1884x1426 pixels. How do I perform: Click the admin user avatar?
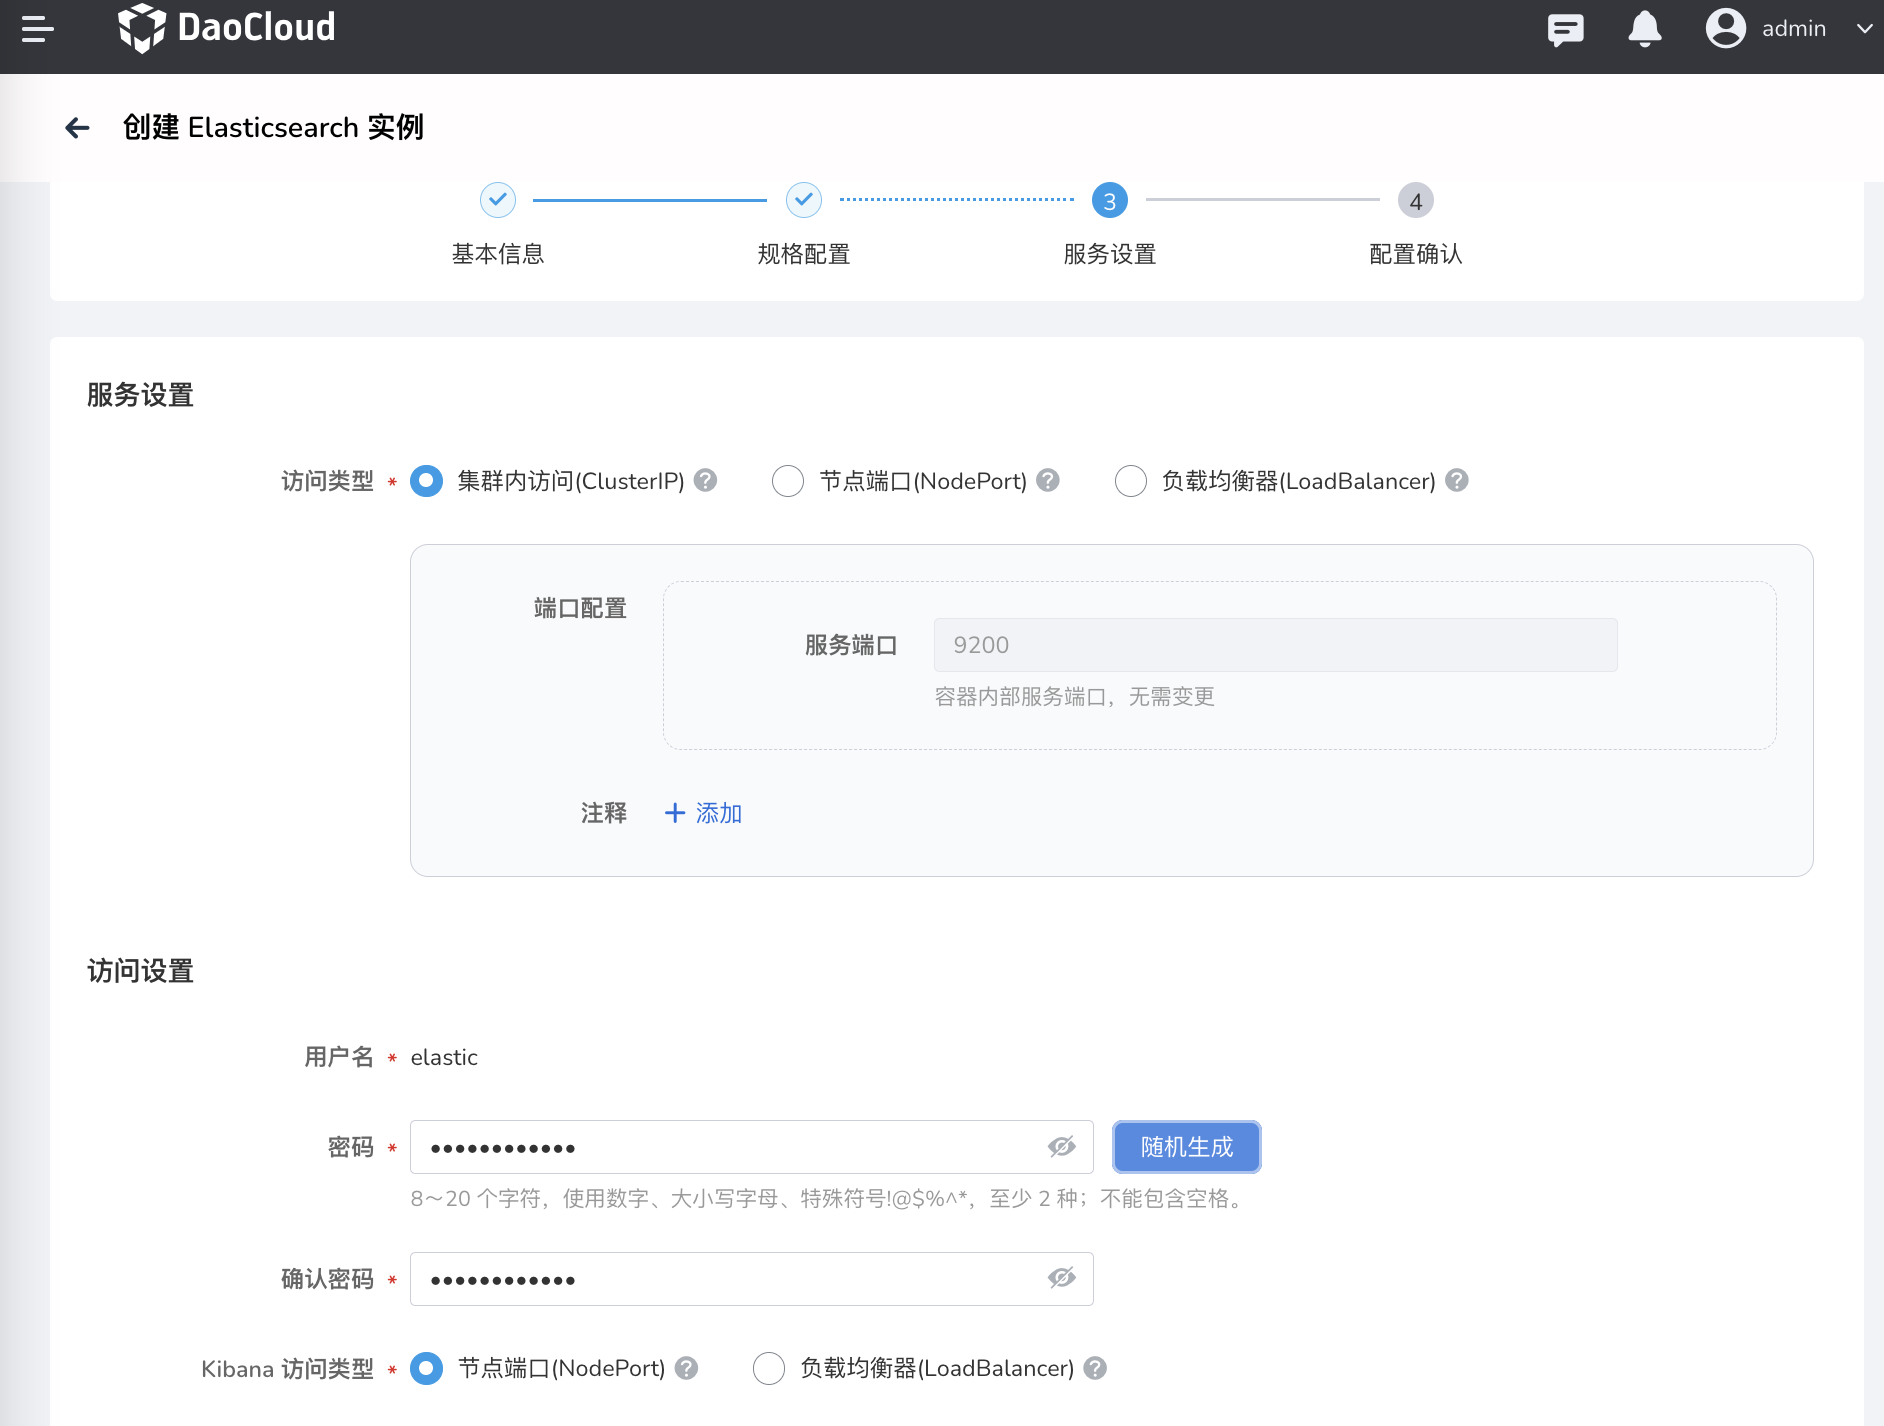pyautogui.click(x=1726, y=28)
